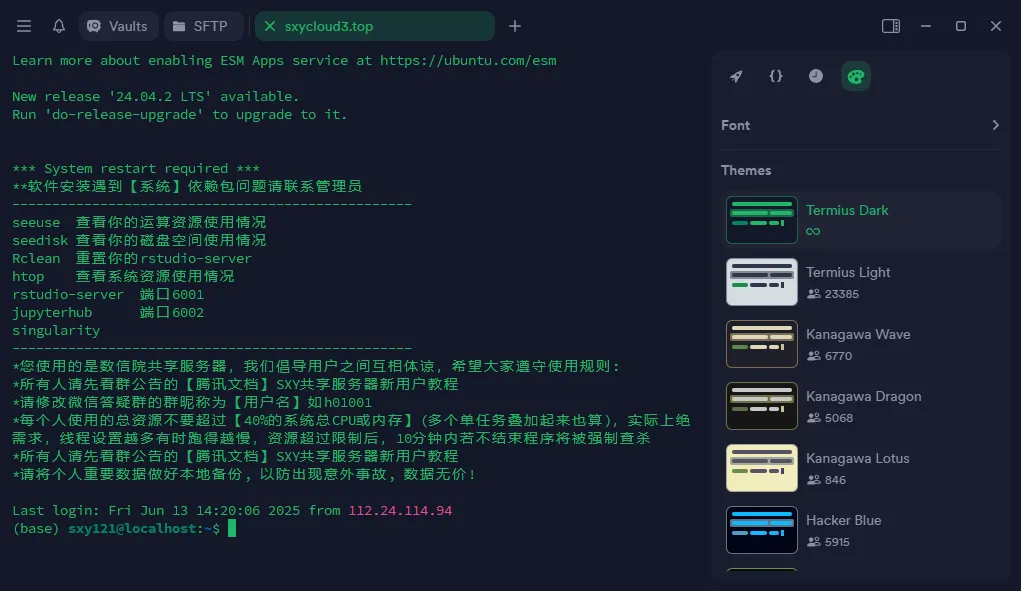The height and width of the screenshot is (591, 1021).
Task: Click the Kanagawa Wave theme name
Action: pyautogui.click(x=858, y=334)
